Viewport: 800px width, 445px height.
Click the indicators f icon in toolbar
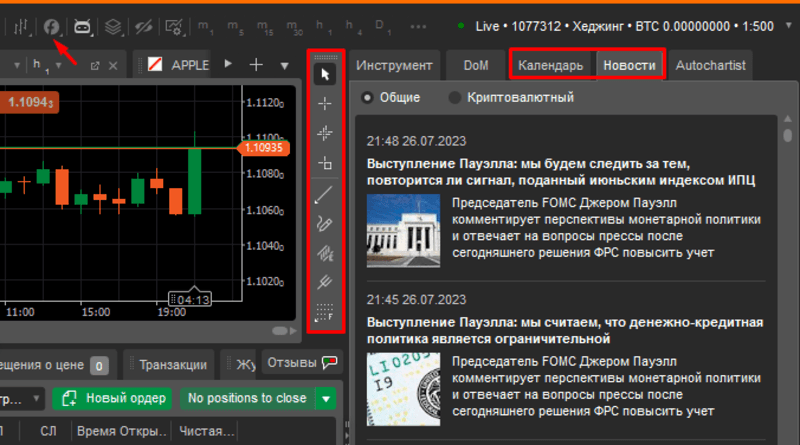(x=51, y=27)
